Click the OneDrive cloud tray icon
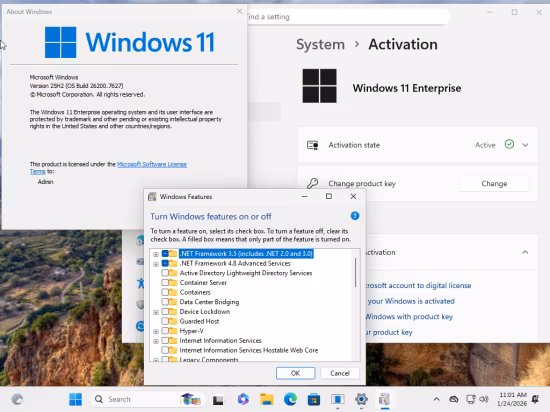The image size is (550, 412). (x=454, y=399)
